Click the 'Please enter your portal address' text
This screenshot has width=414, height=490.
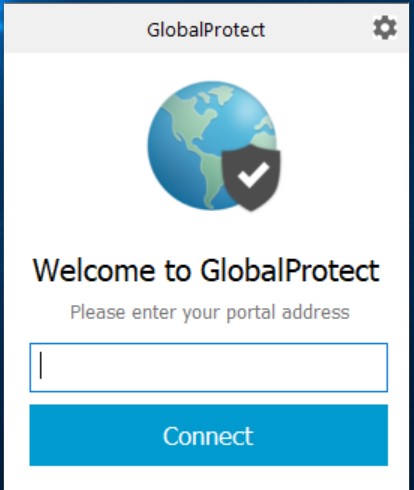(210, 313)
